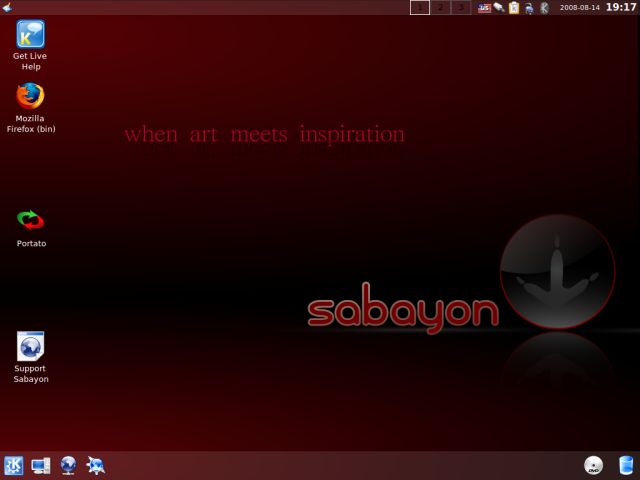Open the KDE K menu
Image resolution: width=640 pixels, height=480 pixels.
(13, 466)
